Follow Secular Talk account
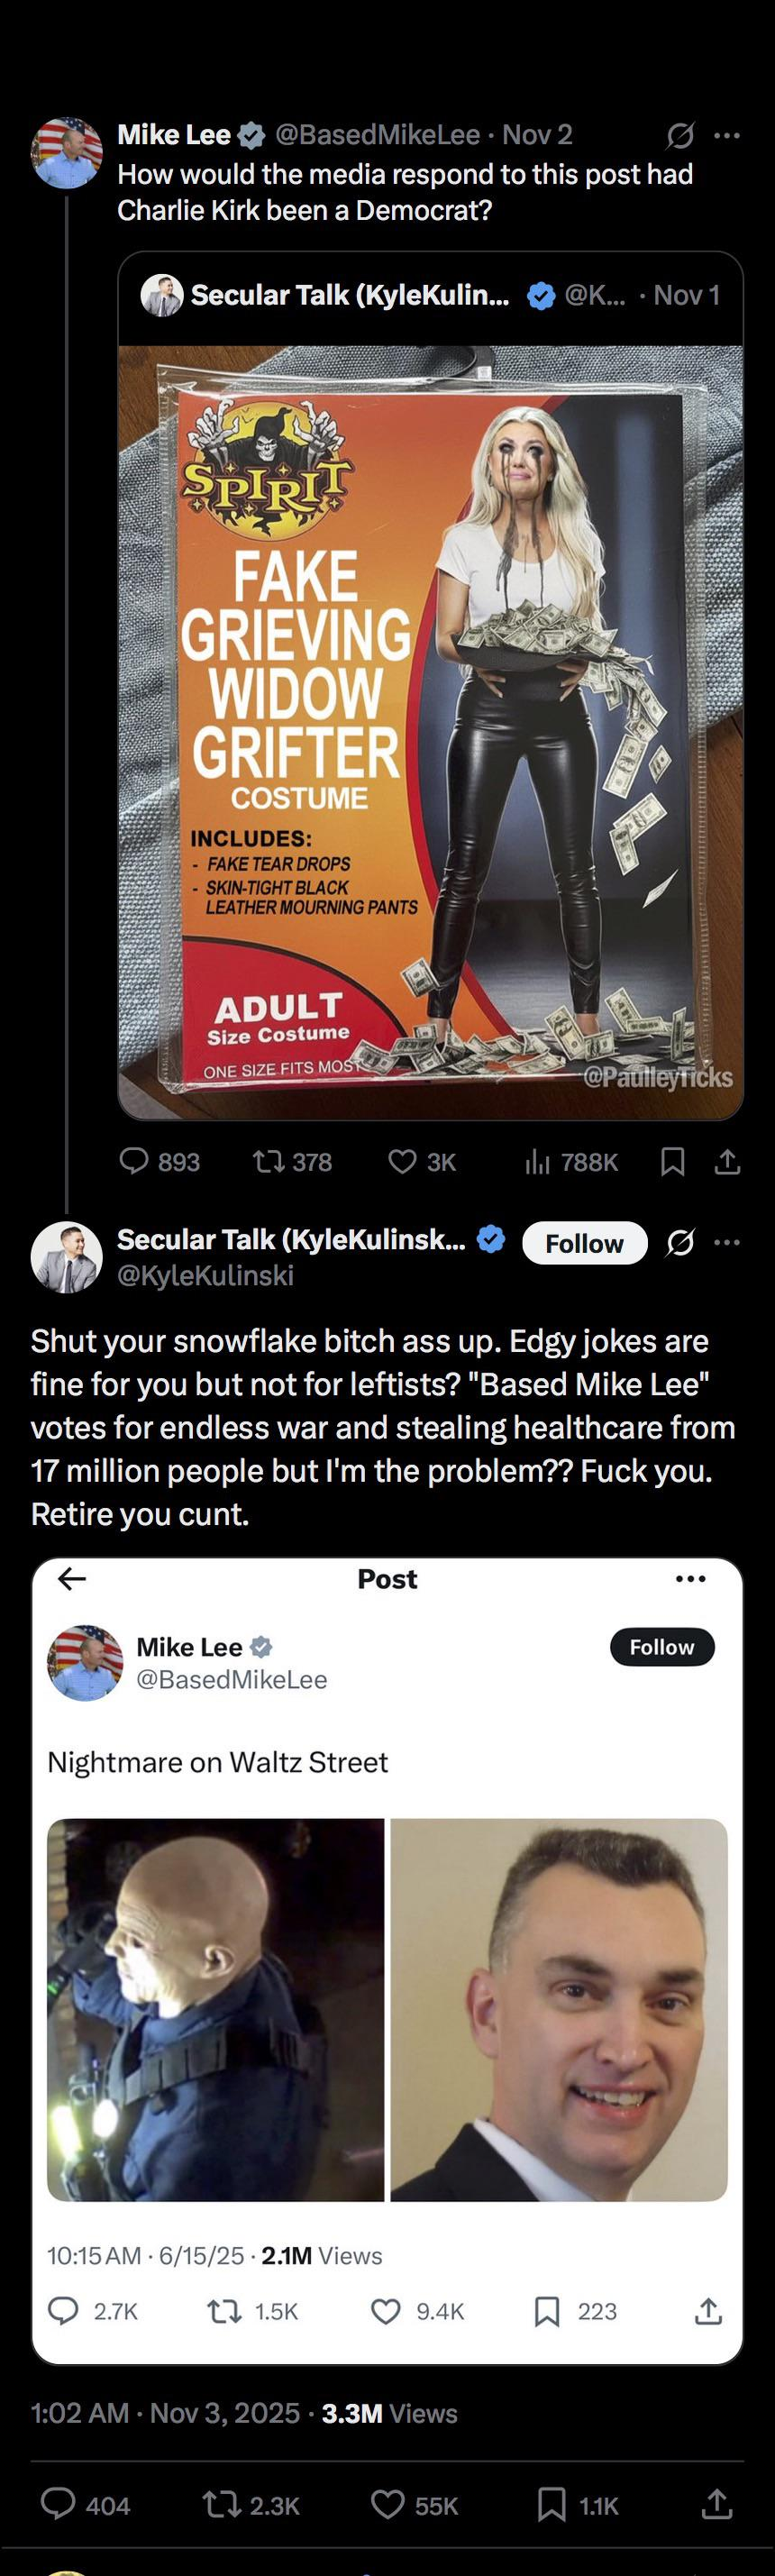775x2576 pixels. 584,1243
